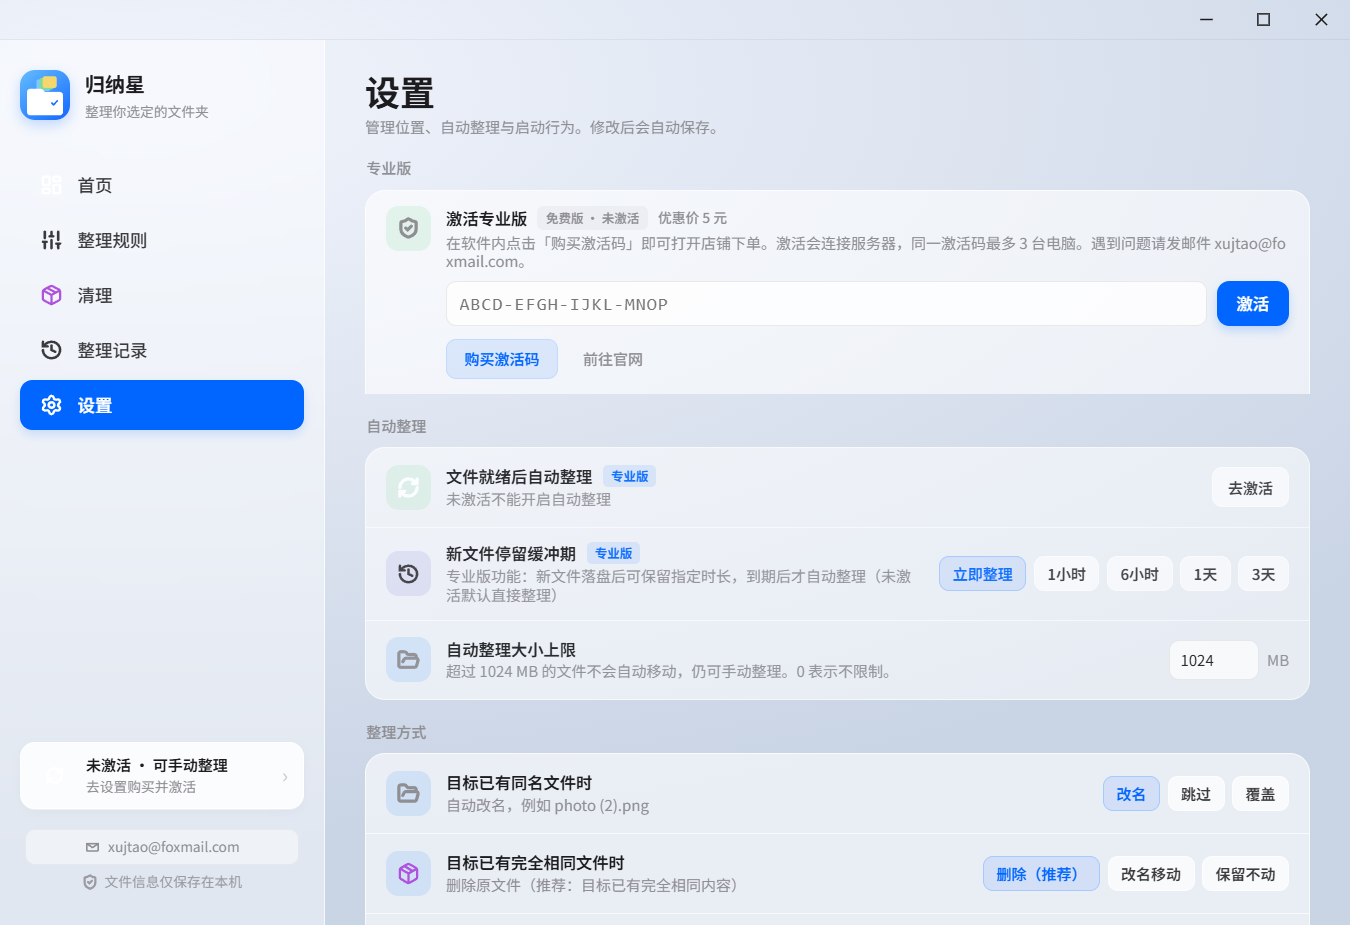Select the 设置 sidebar item

coord(162,405)
